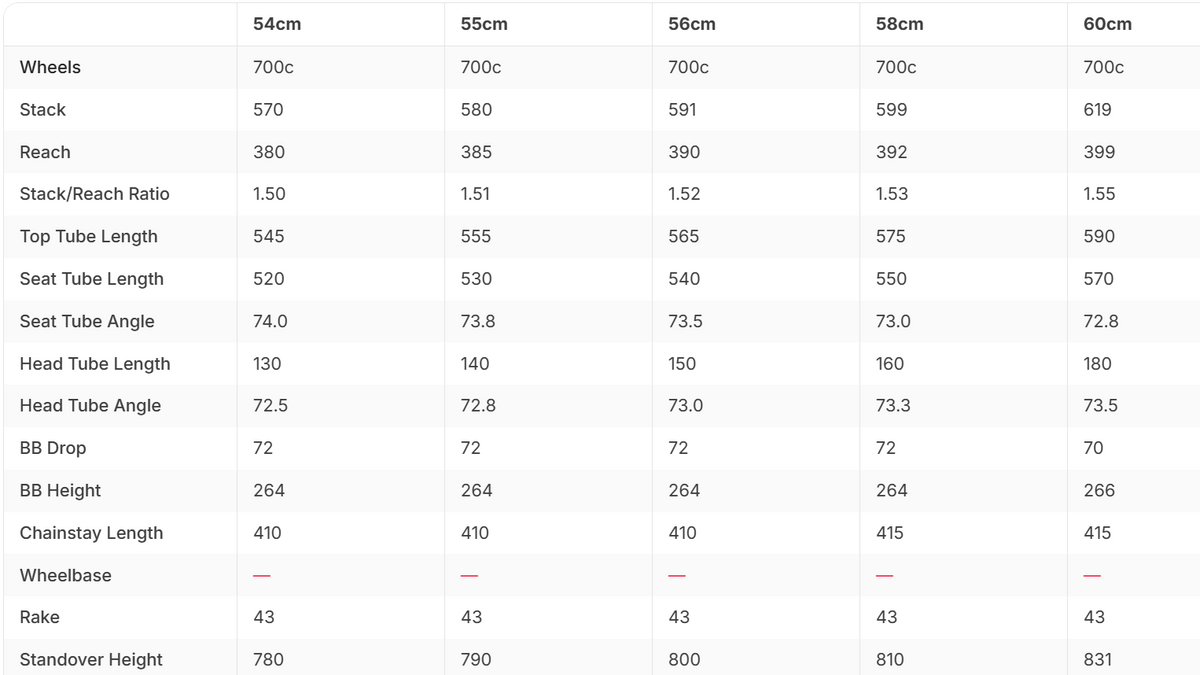Click the Wheels row label
Viewport: 1200px width, 675px height.
50,67
